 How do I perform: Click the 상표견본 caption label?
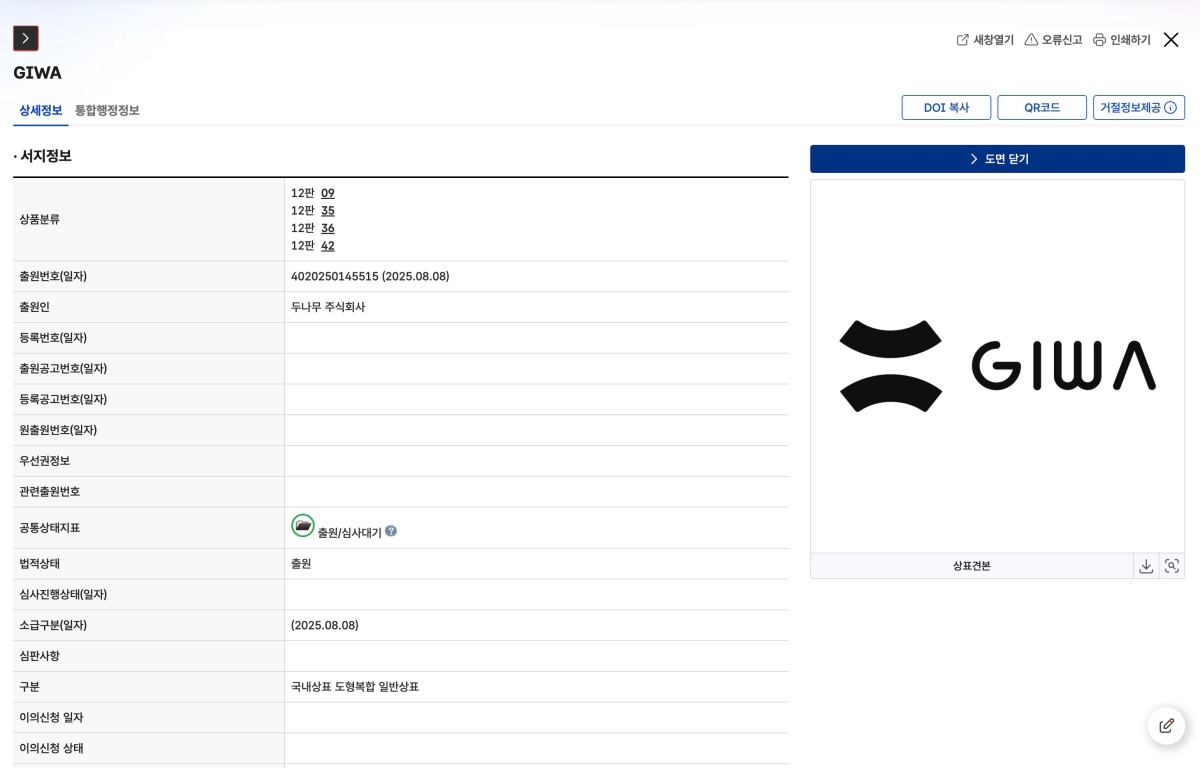pos(972,566)
